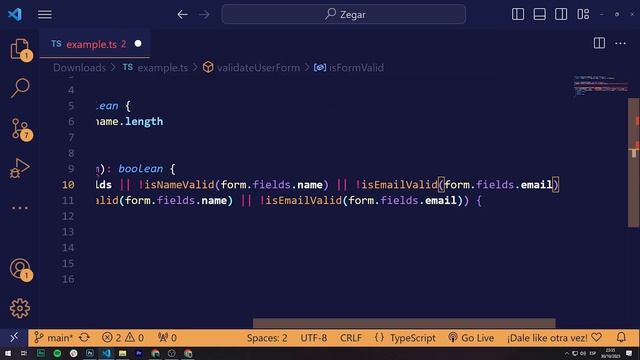Image resolution: width=640 pixels, height=360 pixels.
Task: Open the Accounts menu
Action: pyautogui.click(x=20, y=269)
